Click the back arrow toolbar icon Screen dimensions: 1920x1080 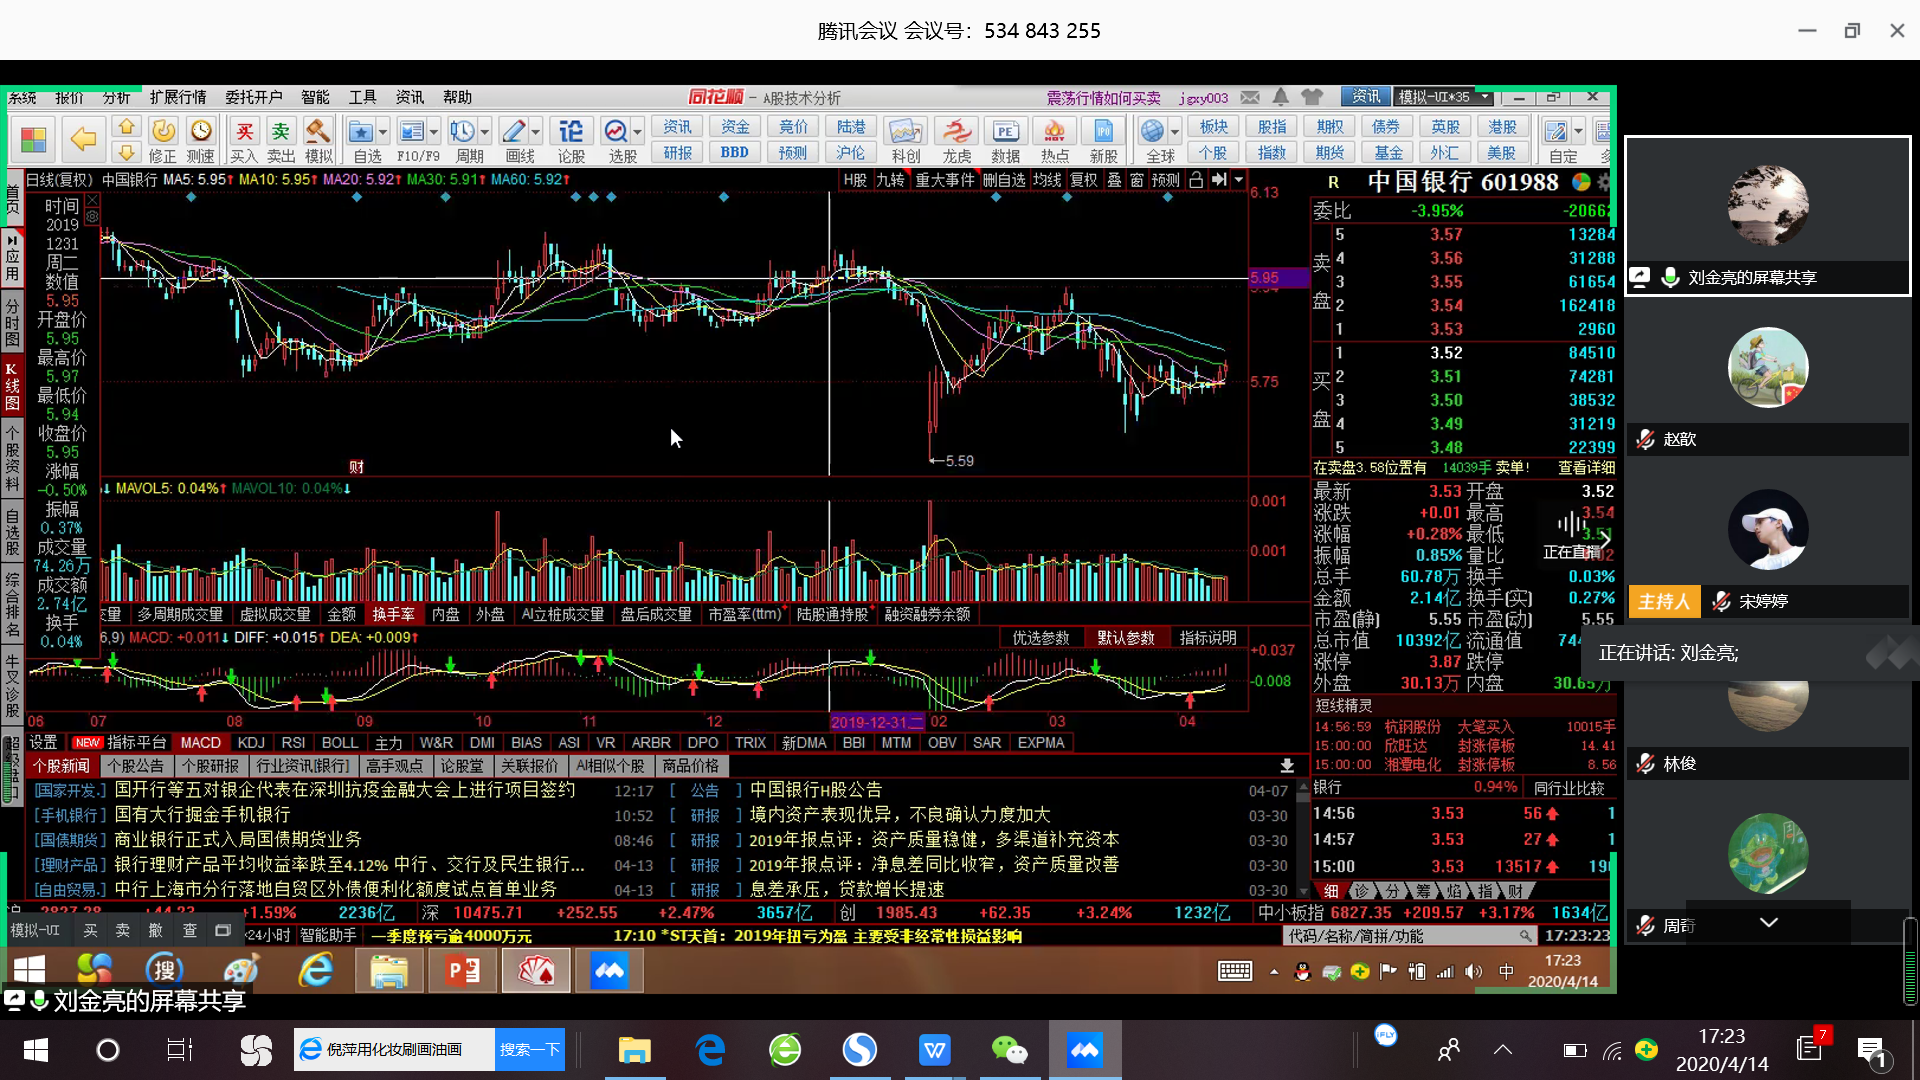click(x=83, y=140)
